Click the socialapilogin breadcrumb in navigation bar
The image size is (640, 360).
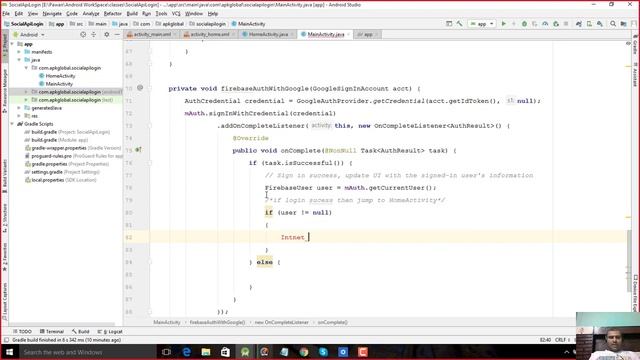pos(208,24)
